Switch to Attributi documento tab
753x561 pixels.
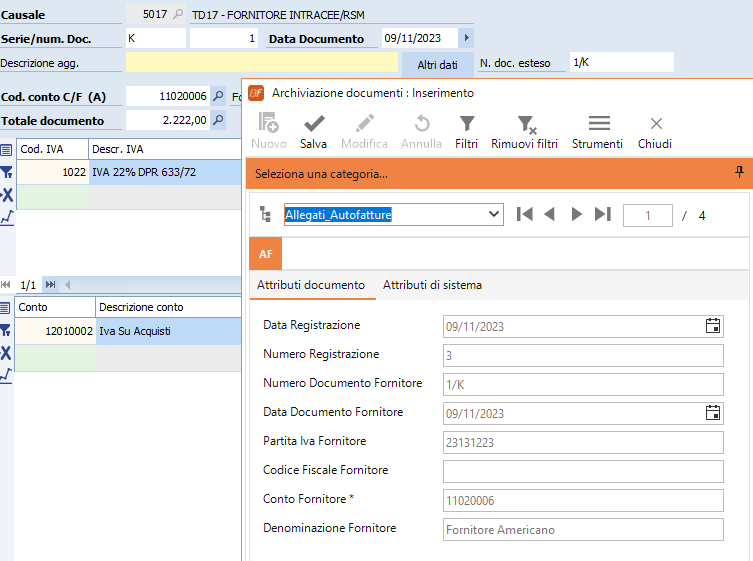pyautogui.click(x=311, y=285)
